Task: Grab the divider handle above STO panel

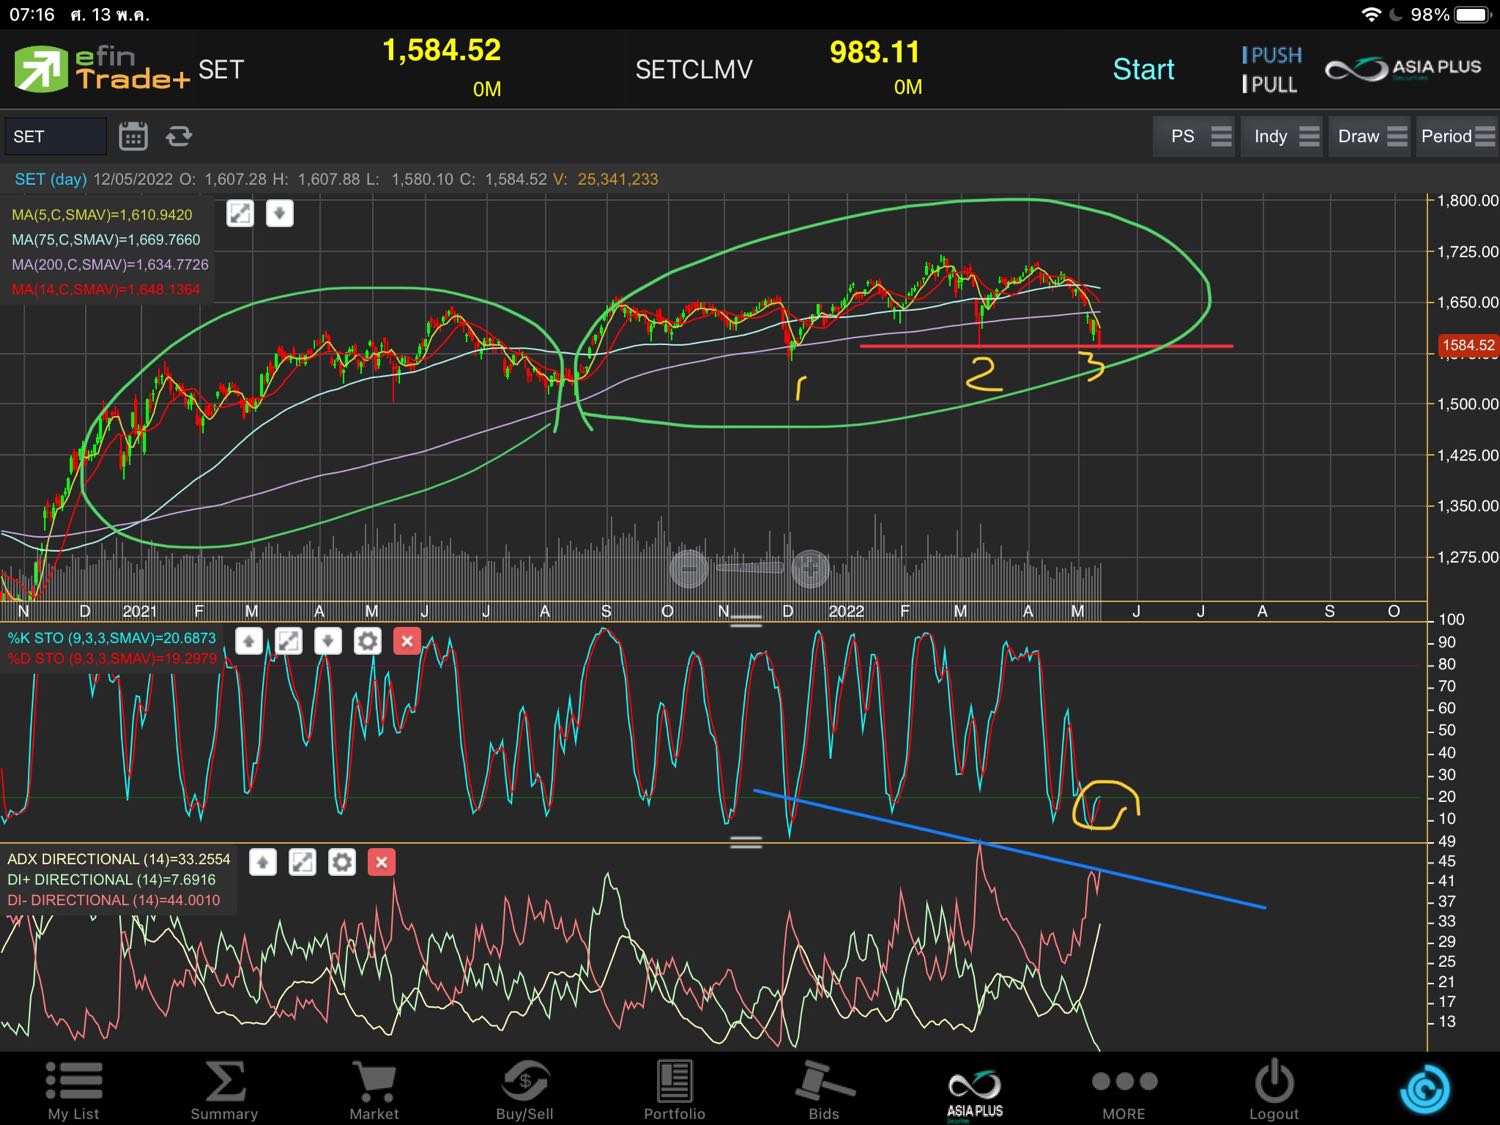Action: [x=746, y=622]
